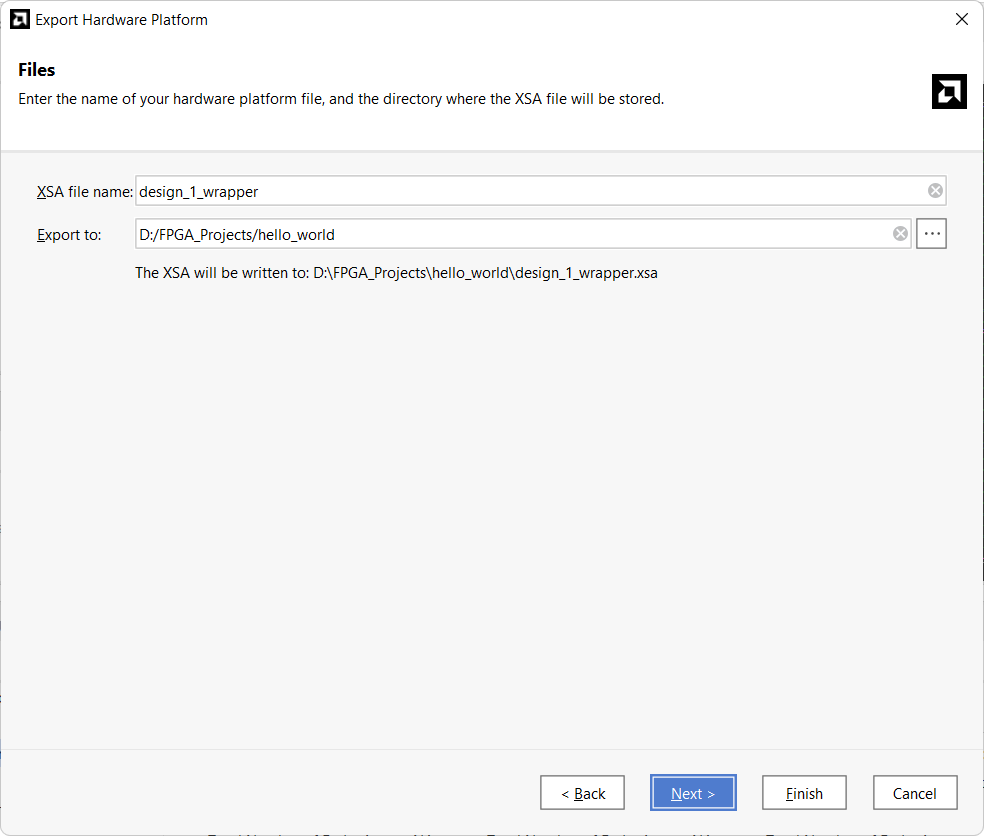Viewport: 984px width, 836px height.
Task: Click the 'XSA file name:' label
Action: pyautogui.click(x=84, y=191)
